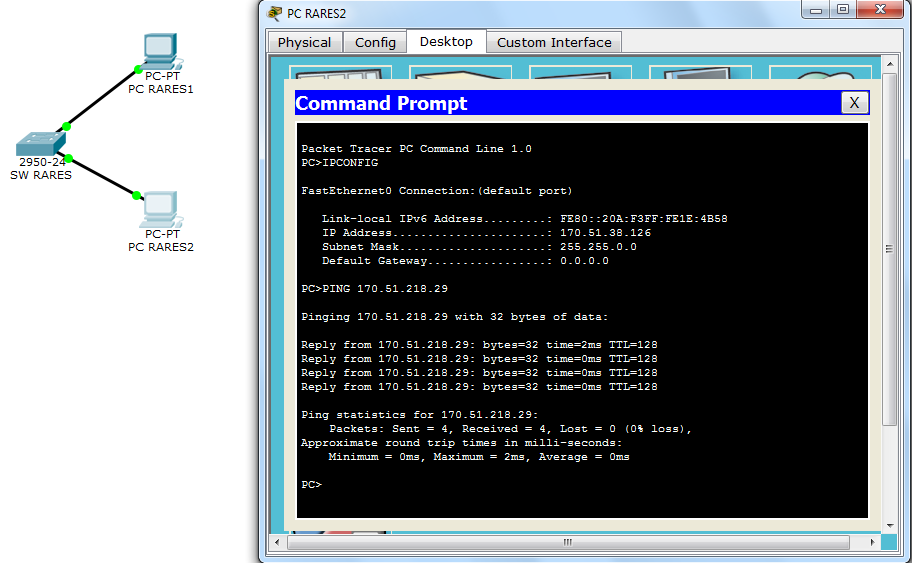This screenshot has width=912, height=563.
Task: Minimize the PC RARES2 window
Action: pos(816,9)
